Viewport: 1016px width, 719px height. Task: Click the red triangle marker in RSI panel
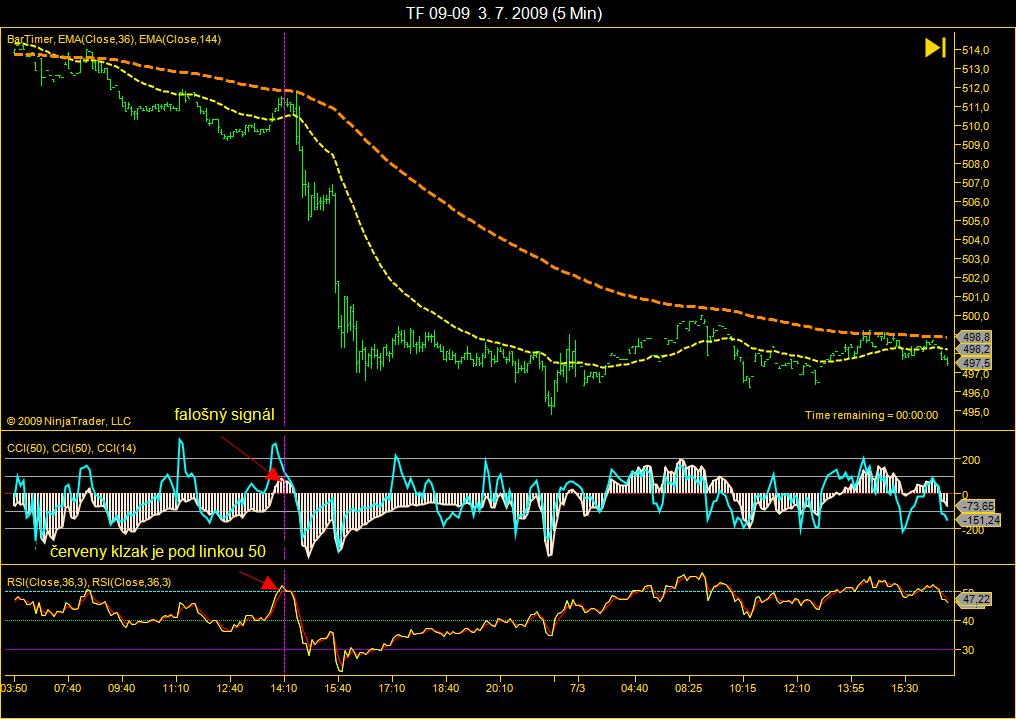270,584
